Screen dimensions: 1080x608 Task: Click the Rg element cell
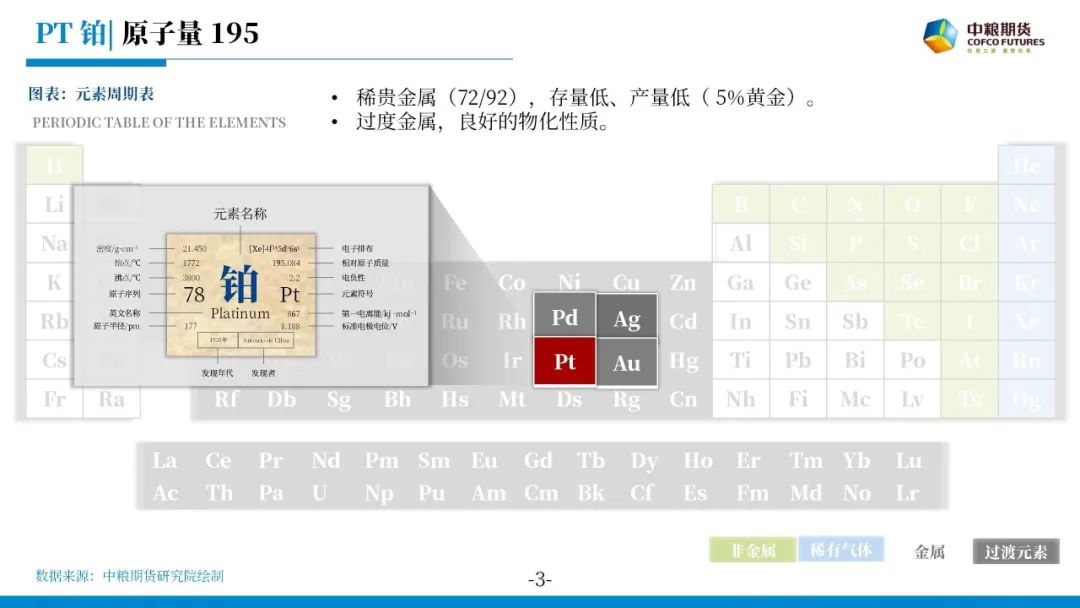pyautogui.click(x=626, y=399)
